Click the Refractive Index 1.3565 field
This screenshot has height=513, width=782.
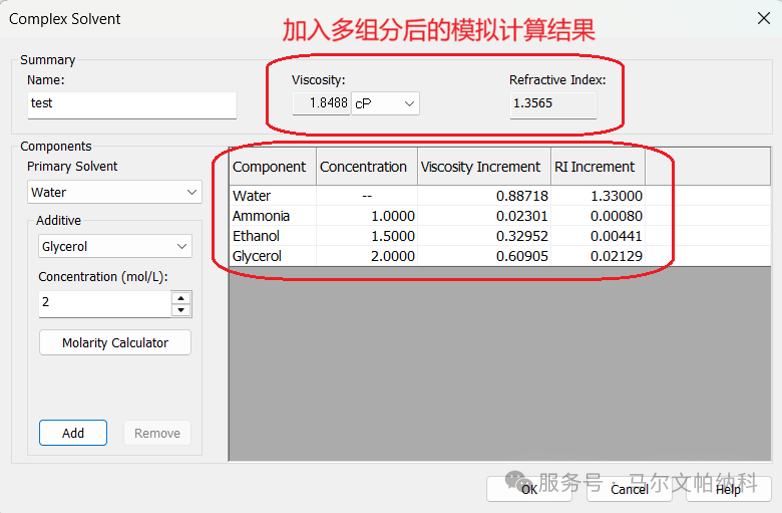(x=553, y=104)
